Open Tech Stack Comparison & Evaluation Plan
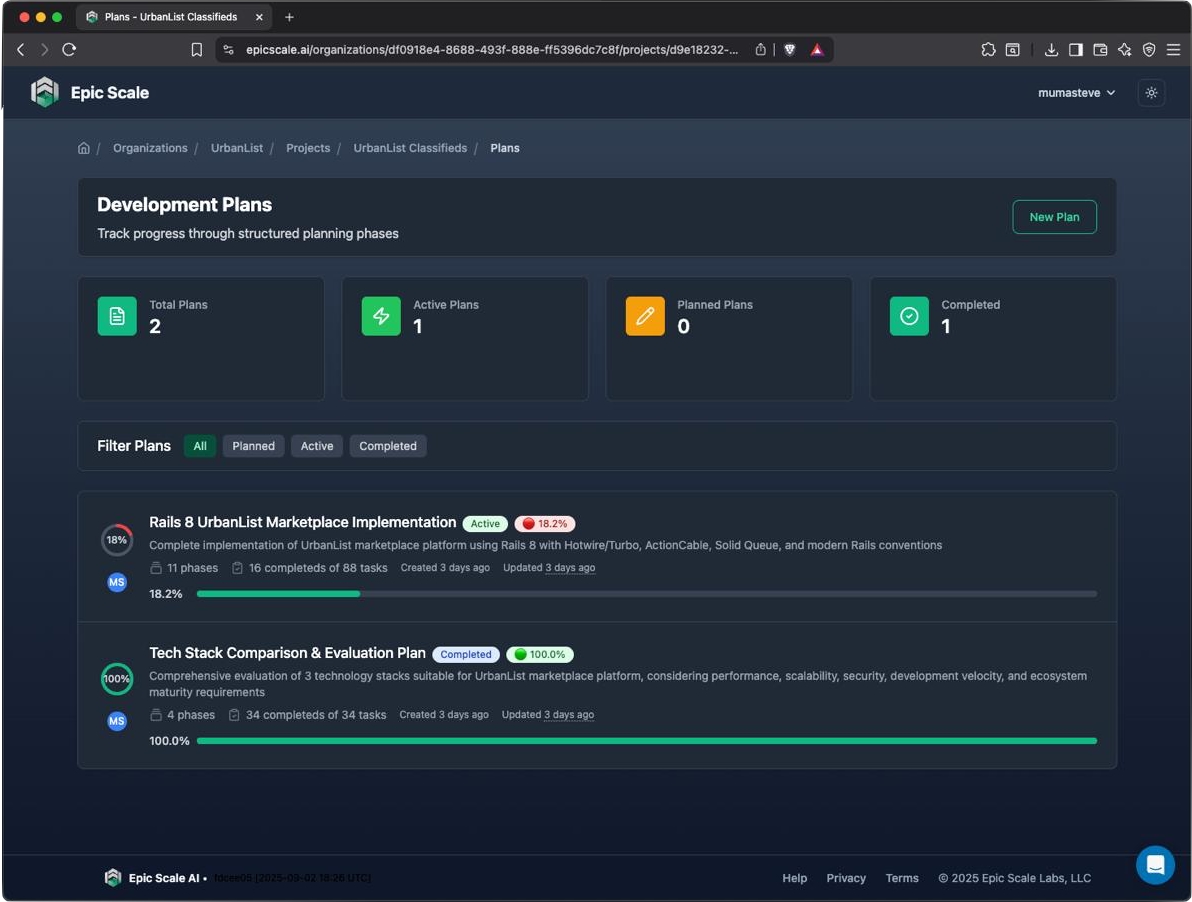 287,653
